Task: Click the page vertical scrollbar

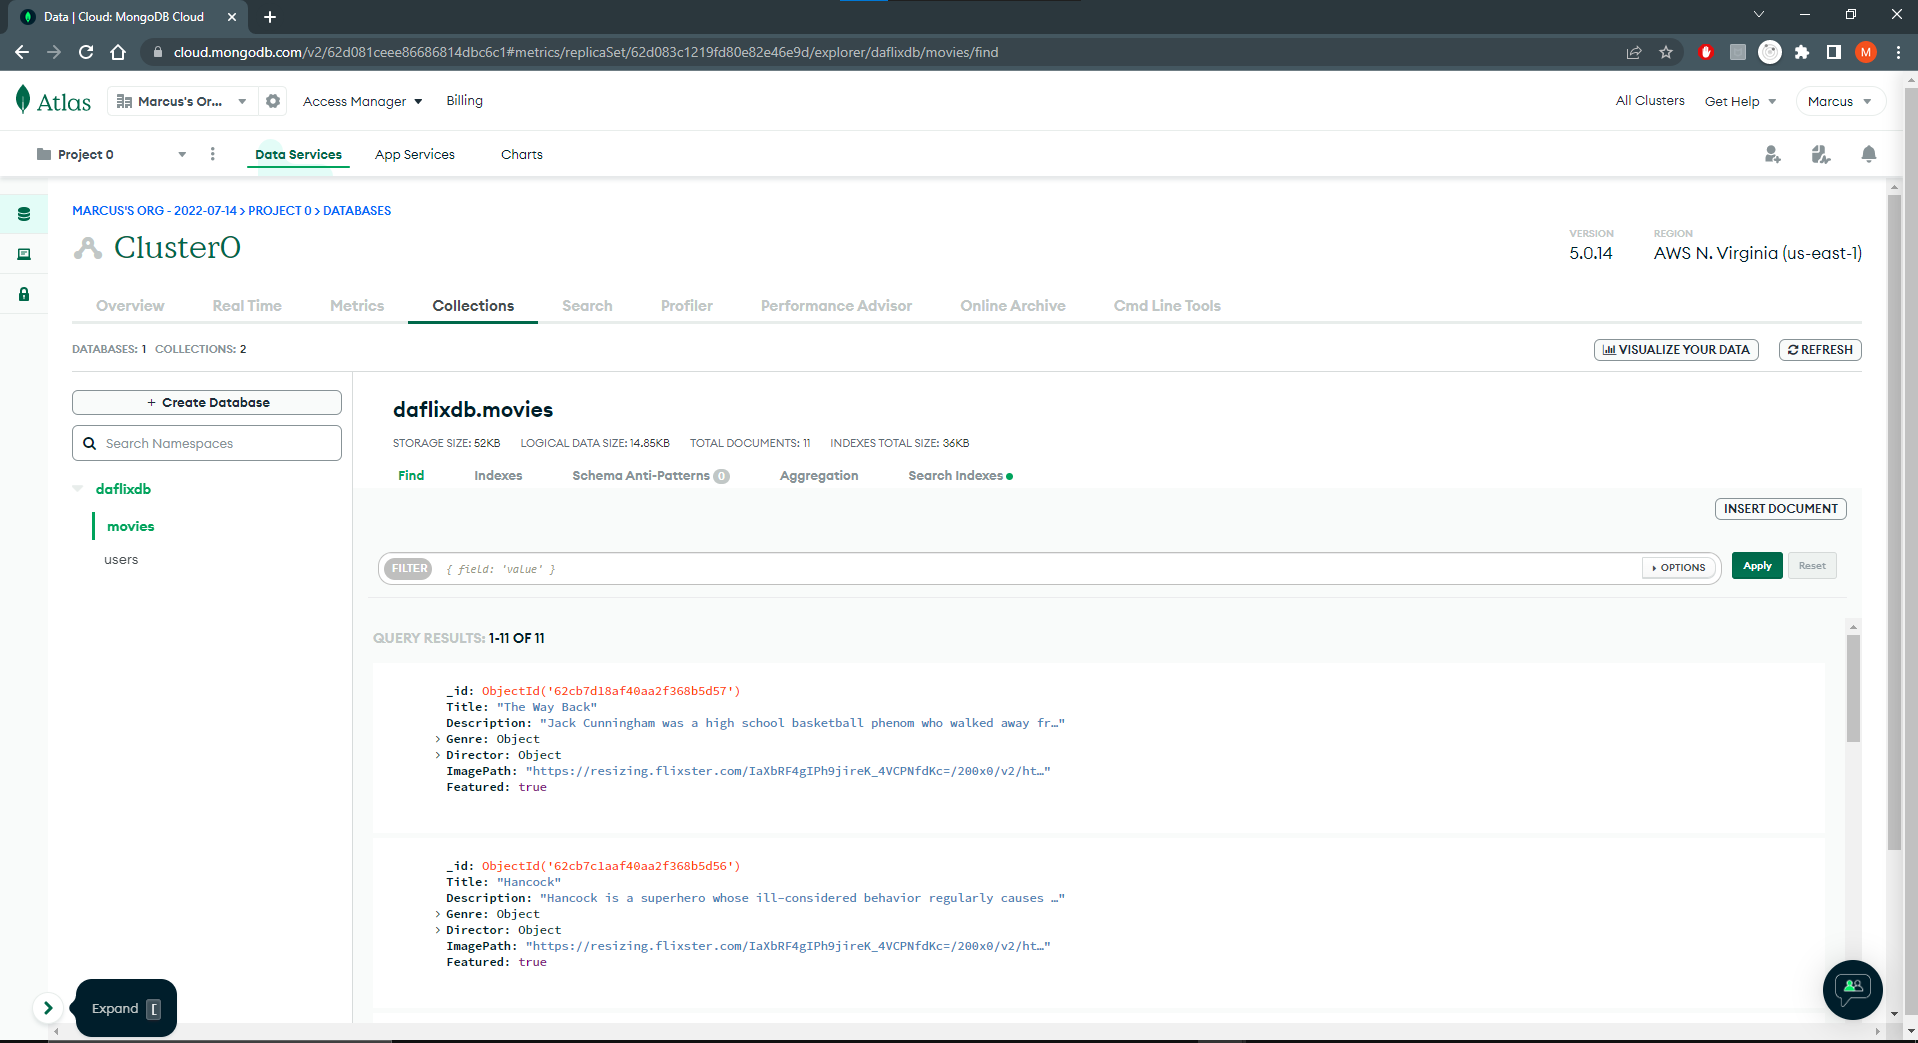Action: pyautogui.click(x=1894, y=520)
